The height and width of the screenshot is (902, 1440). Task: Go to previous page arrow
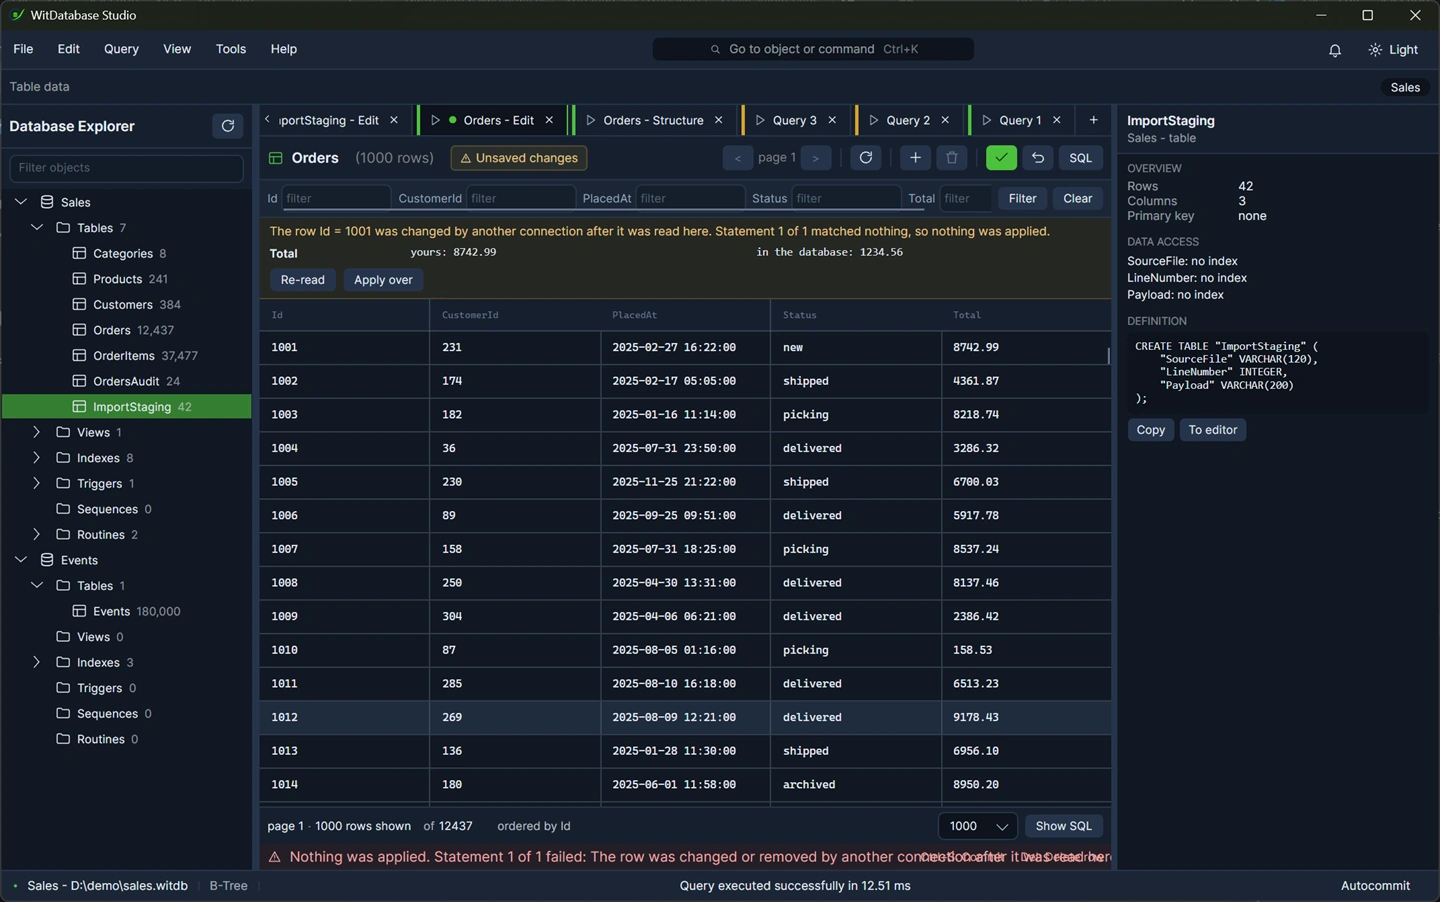point(738,158)
